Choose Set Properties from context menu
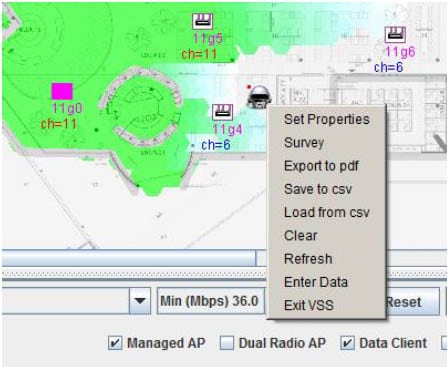The height and width of the screenshot is (367, 448). point(327,119)
